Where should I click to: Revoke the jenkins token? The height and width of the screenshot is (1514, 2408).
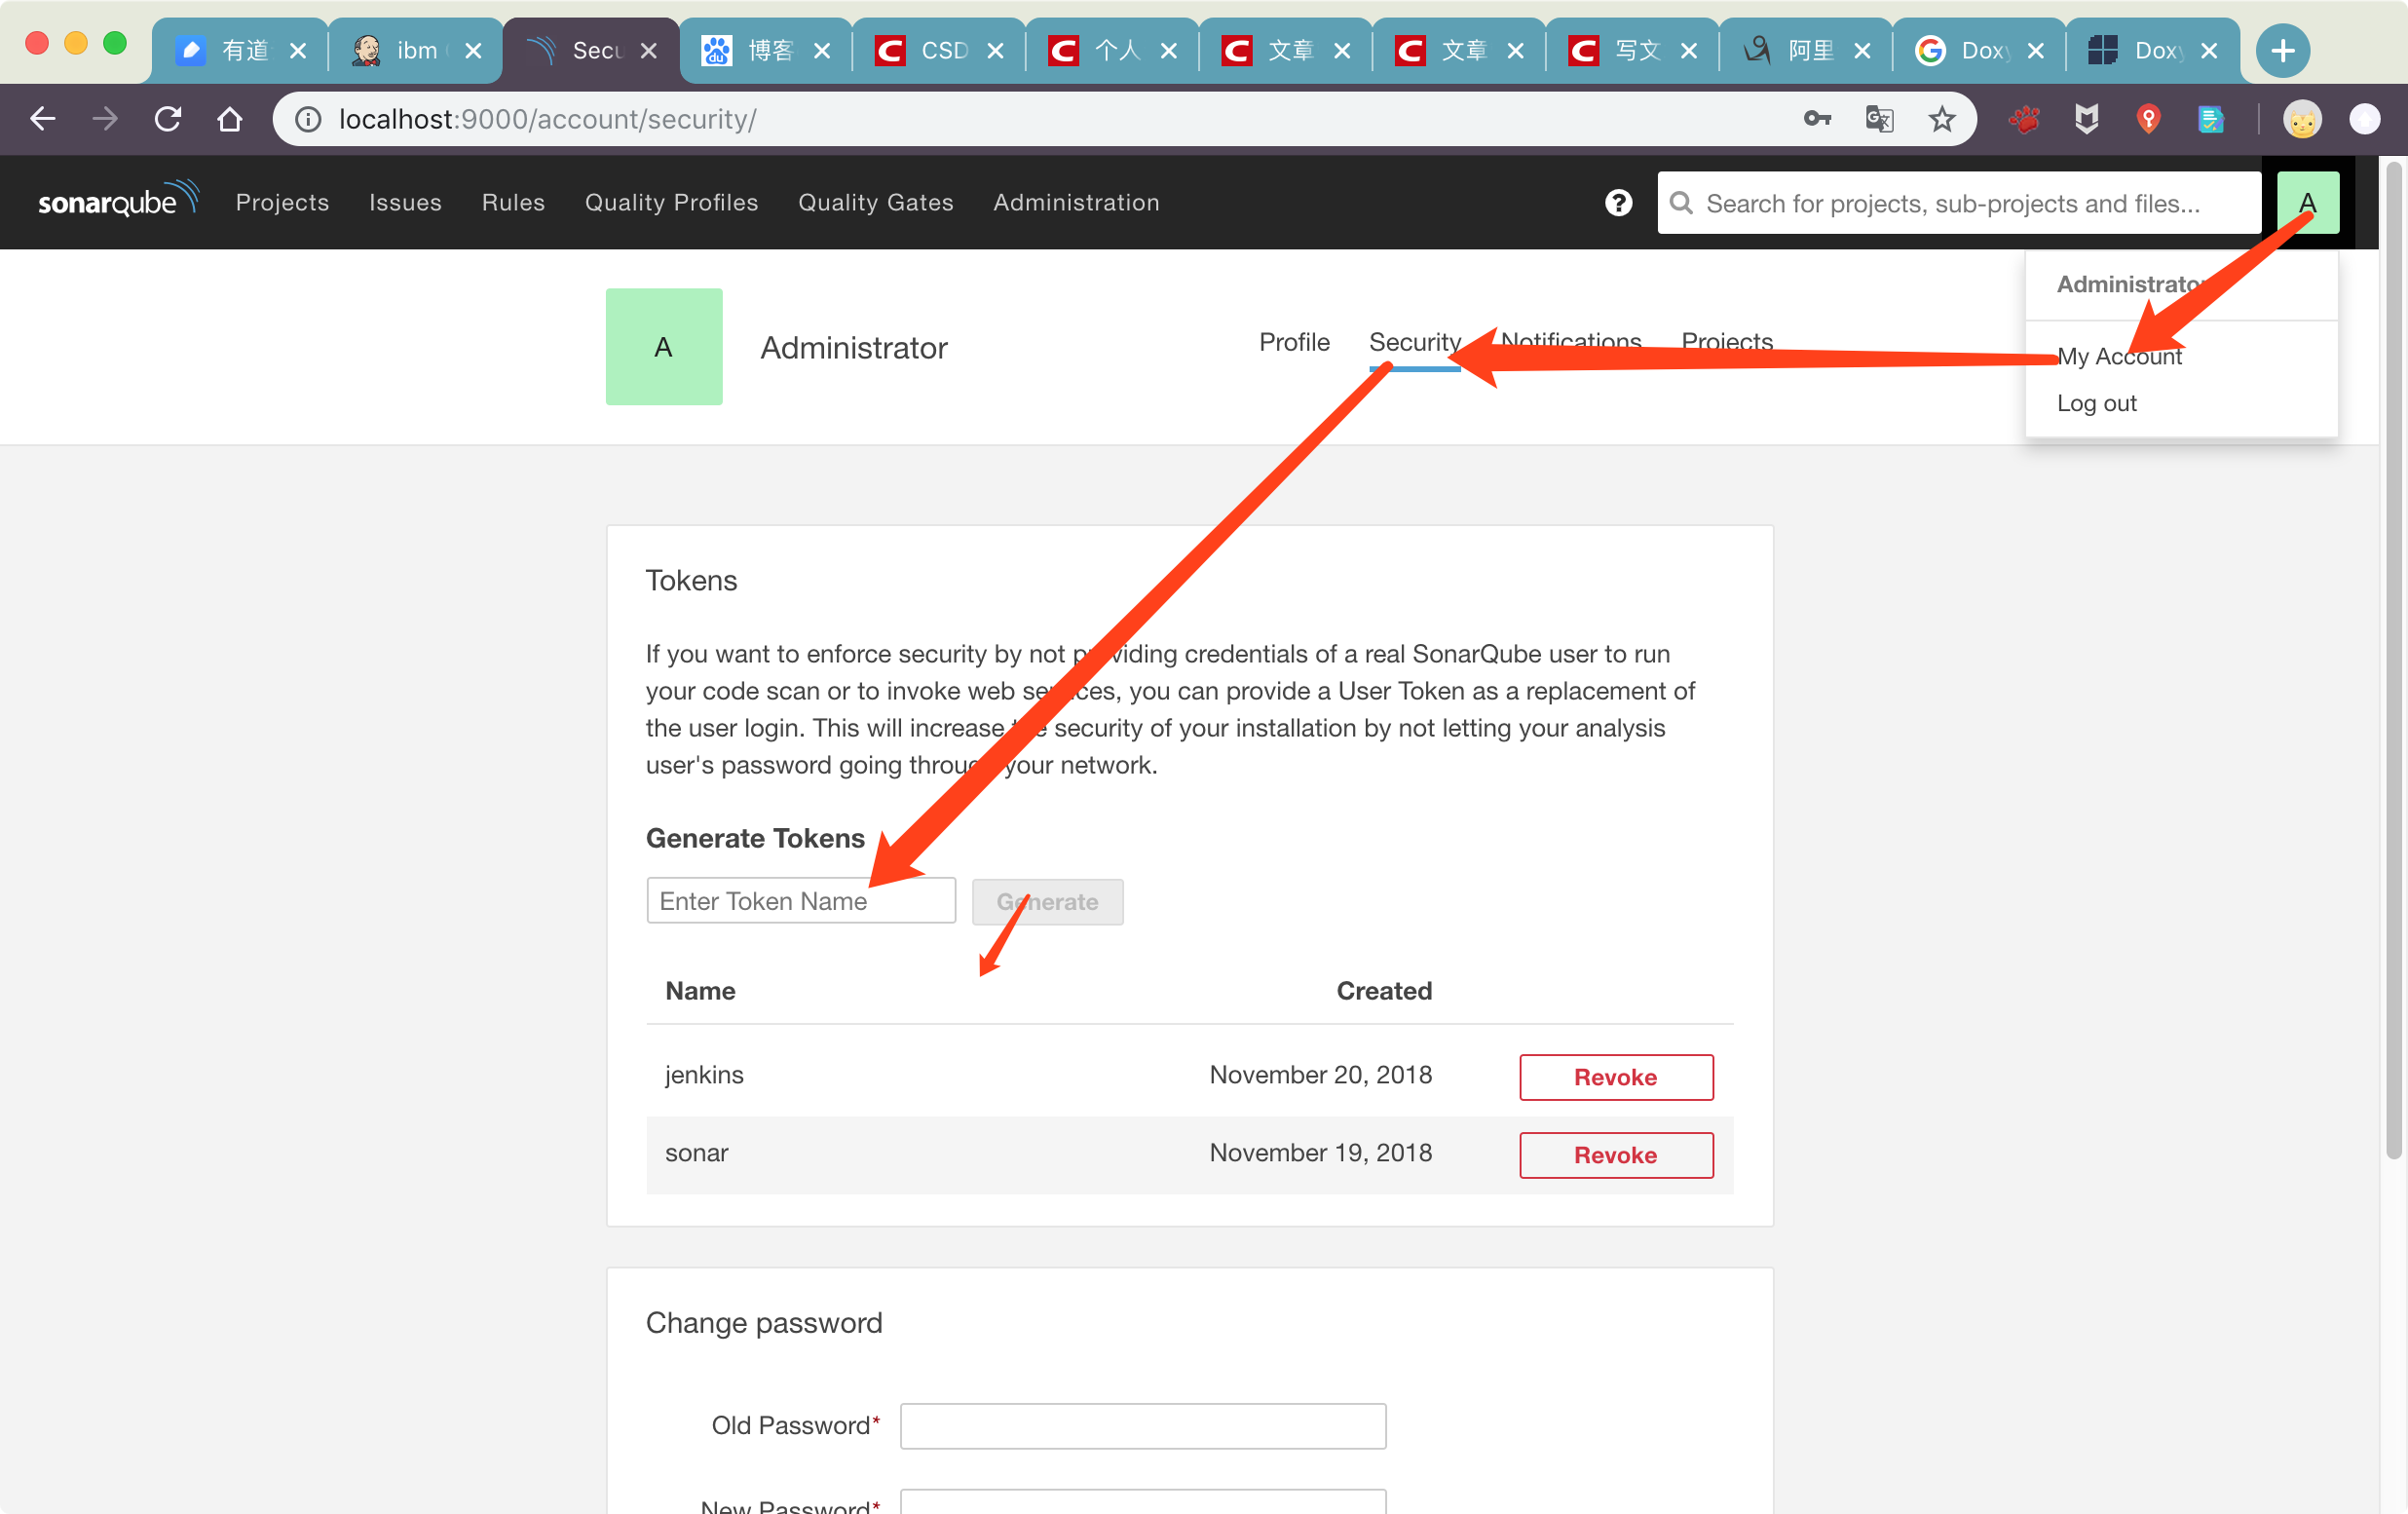pyautogui.click(x=1615, y=1077)
